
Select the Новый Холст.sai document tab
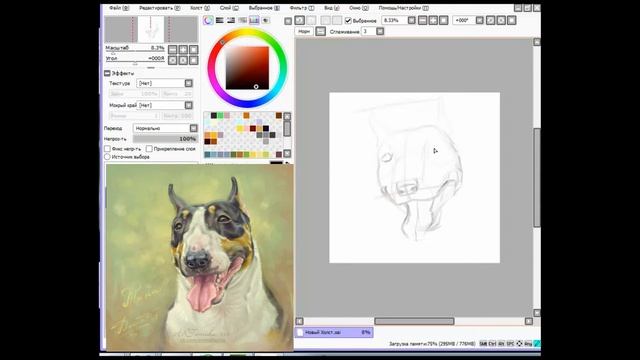click(x=334, y=332)
